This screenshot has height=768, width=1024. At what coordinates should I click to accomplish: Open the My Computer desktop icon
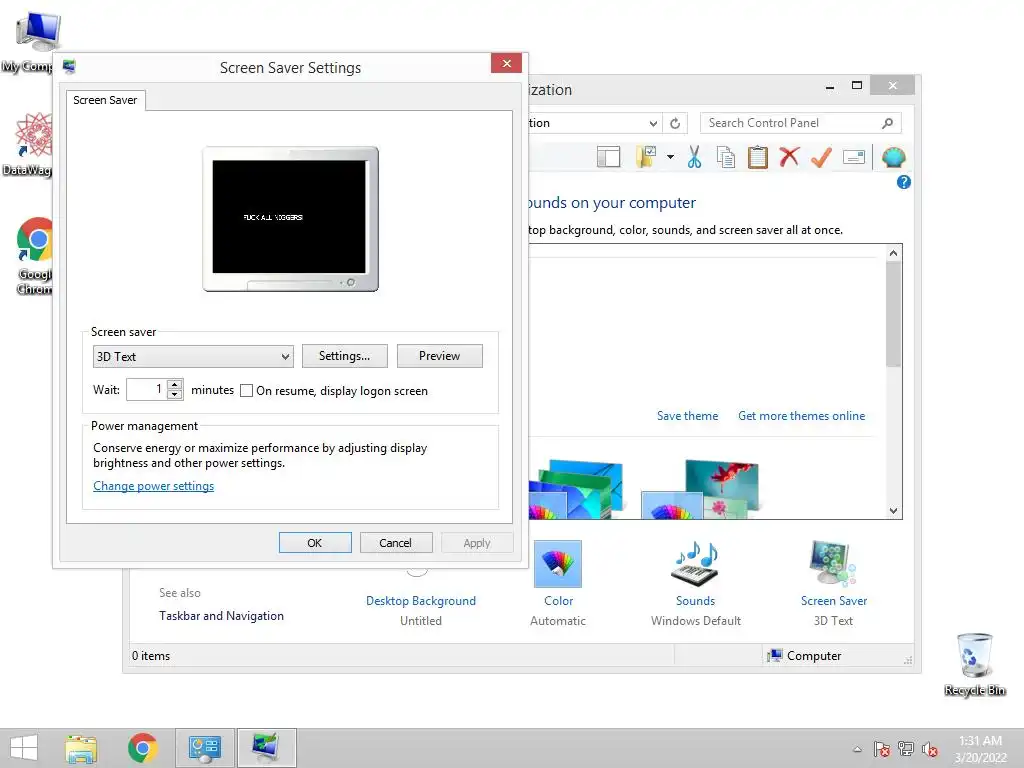pos(37,33)
